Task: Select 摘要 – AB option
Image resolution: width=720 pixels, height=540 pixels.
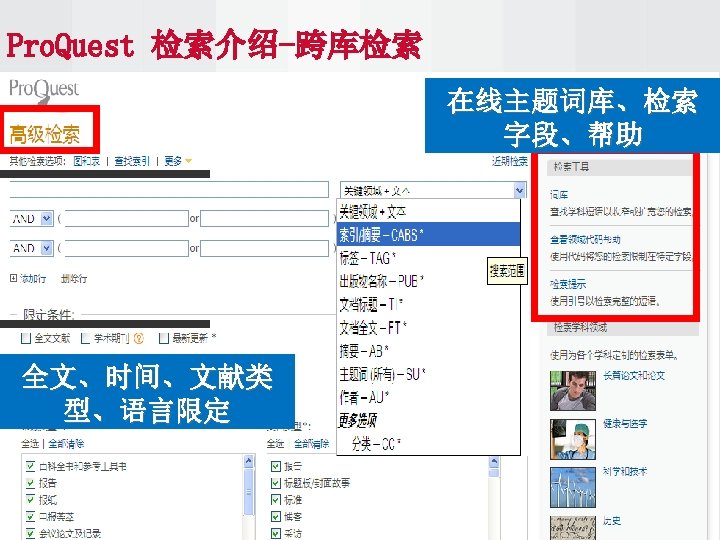Action: point(428,351)
